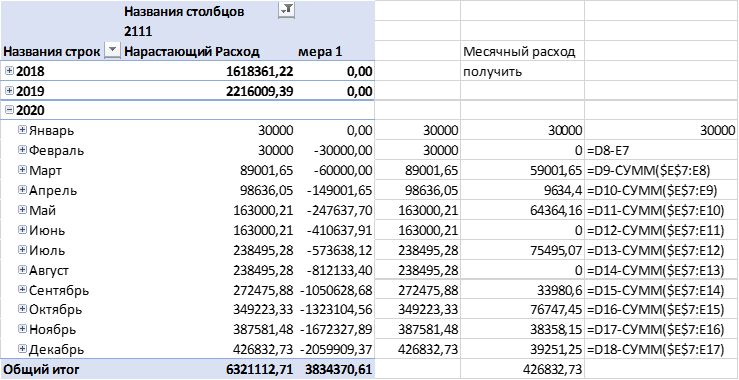This screenshot has width=739, height=380.
Task: Expand the 2019 year group
Action: click(x=9, y=91)
